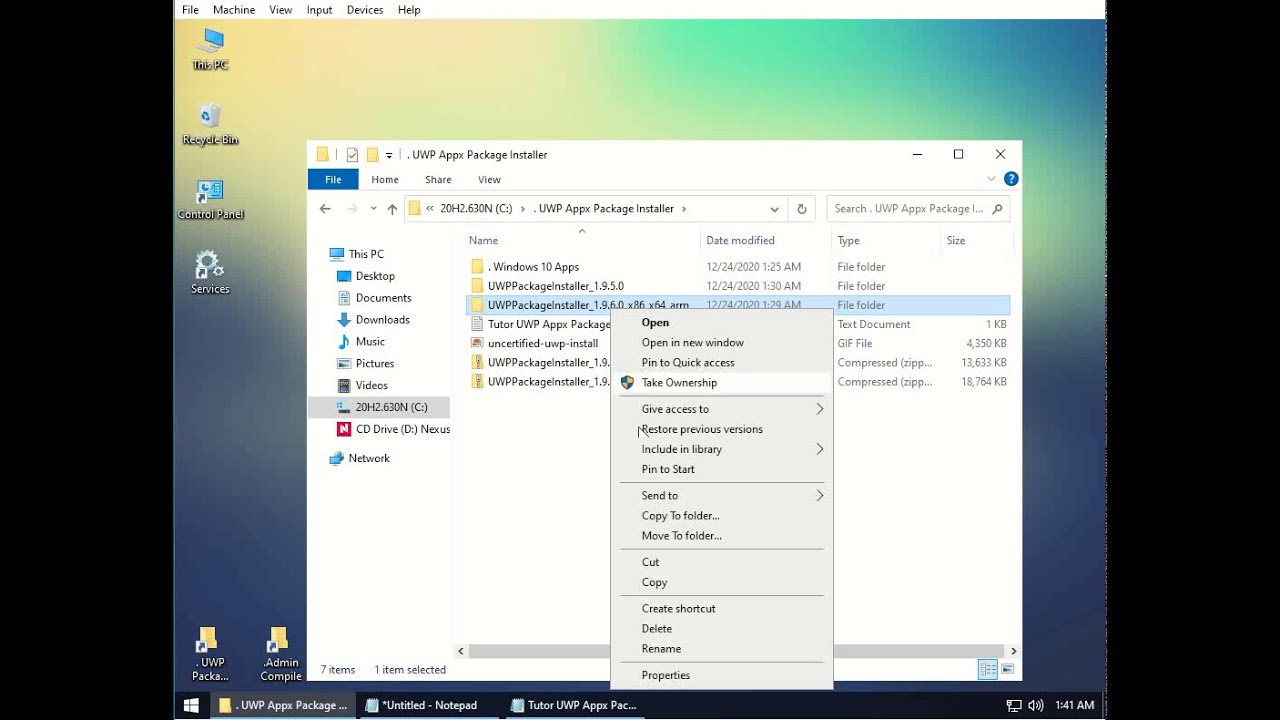Select CD Drive (D:) Nexus in sidebar
1280x720 pixels.
point(393,429)
